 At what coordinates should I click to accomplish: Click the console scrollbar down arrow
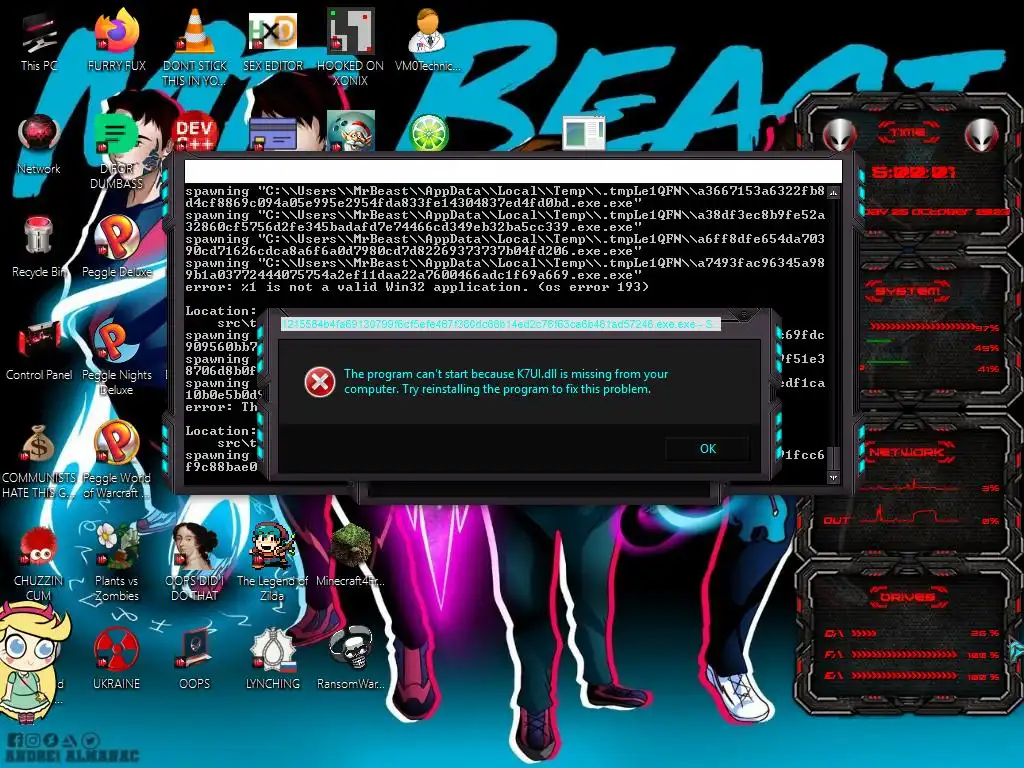[x=833, y=477]
